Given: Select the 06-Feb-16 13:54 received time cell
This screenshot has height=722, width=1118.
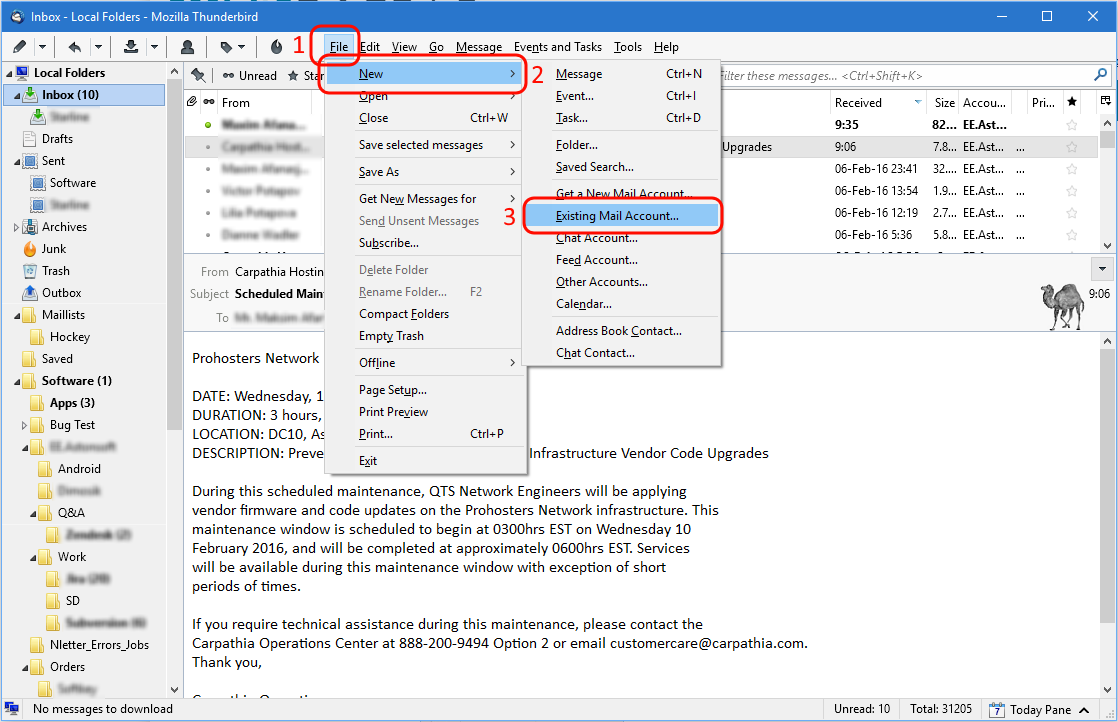Looking at the screenshot, I should tap(876, 191).
